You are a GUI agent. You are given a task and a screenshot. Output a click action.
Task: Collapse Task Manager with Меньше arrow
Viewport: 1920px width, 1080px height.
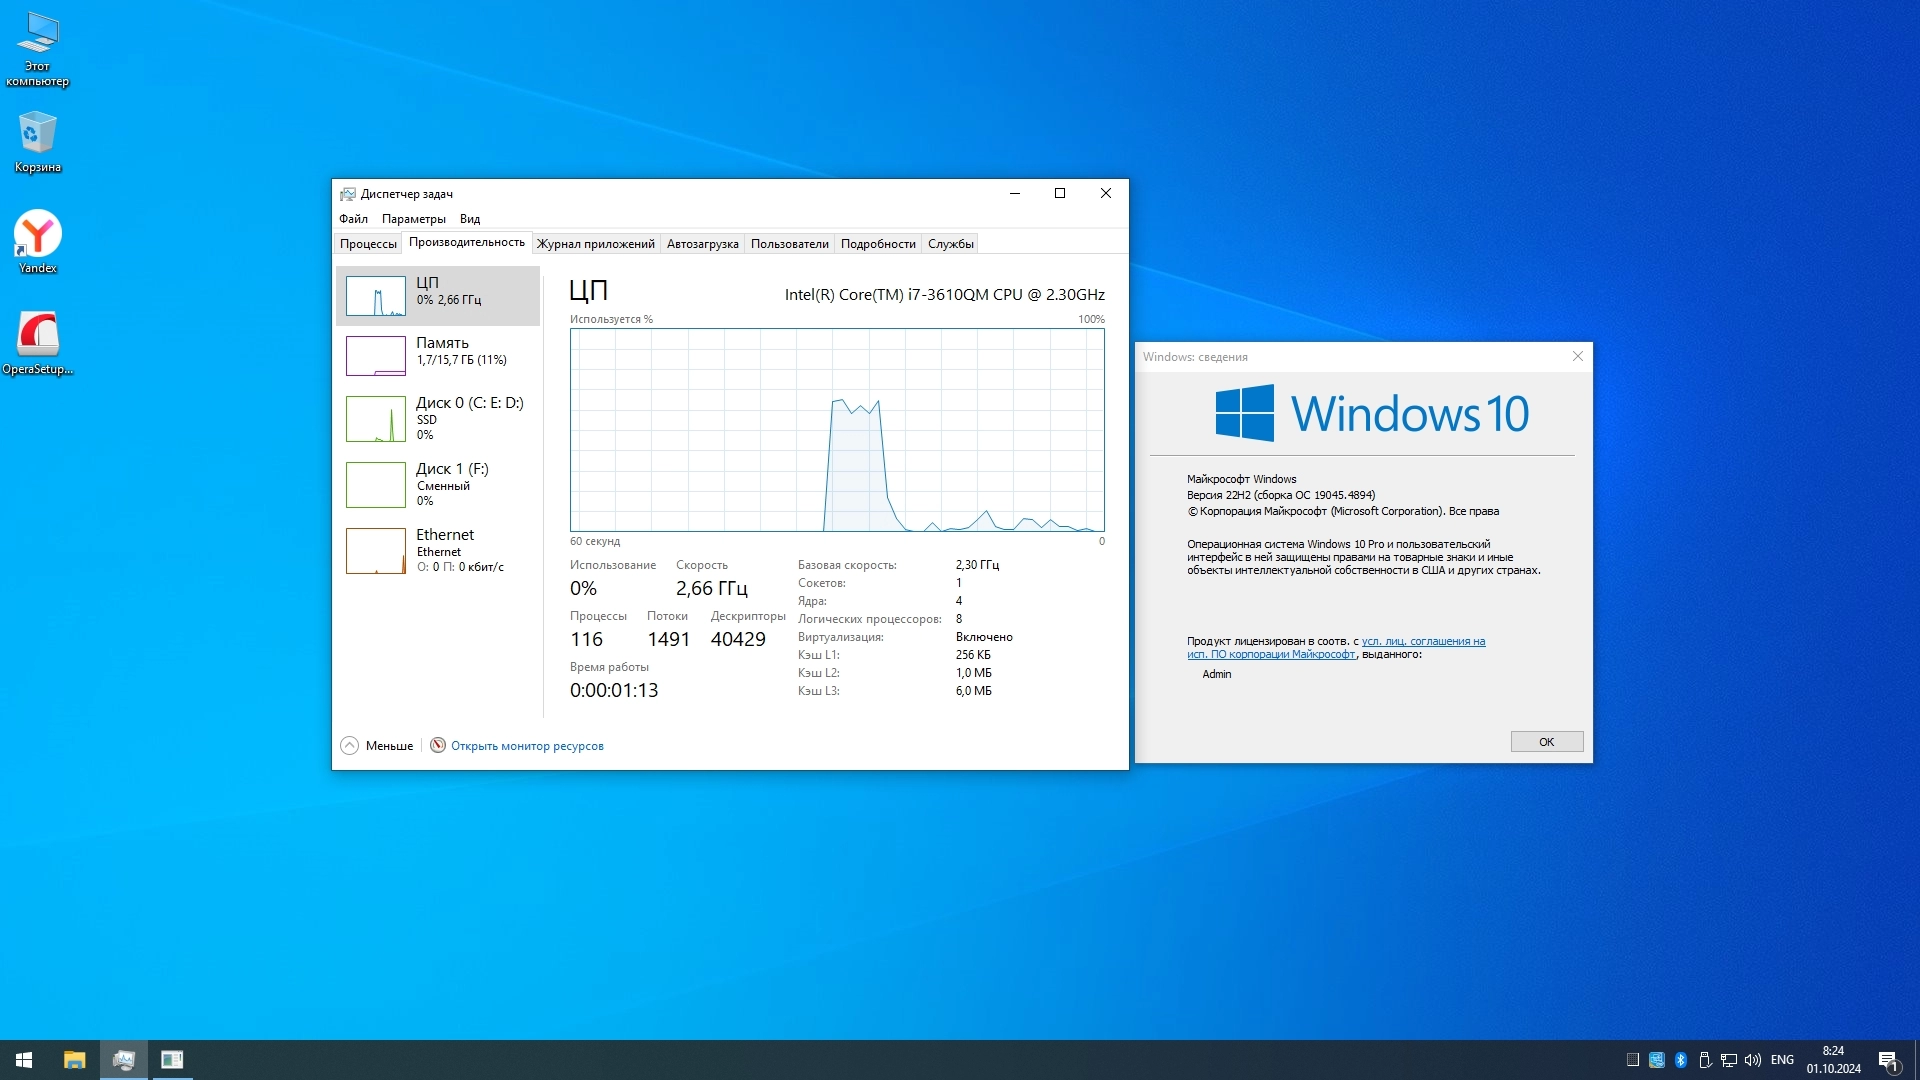pyautogui.click(x=350, y=746)
